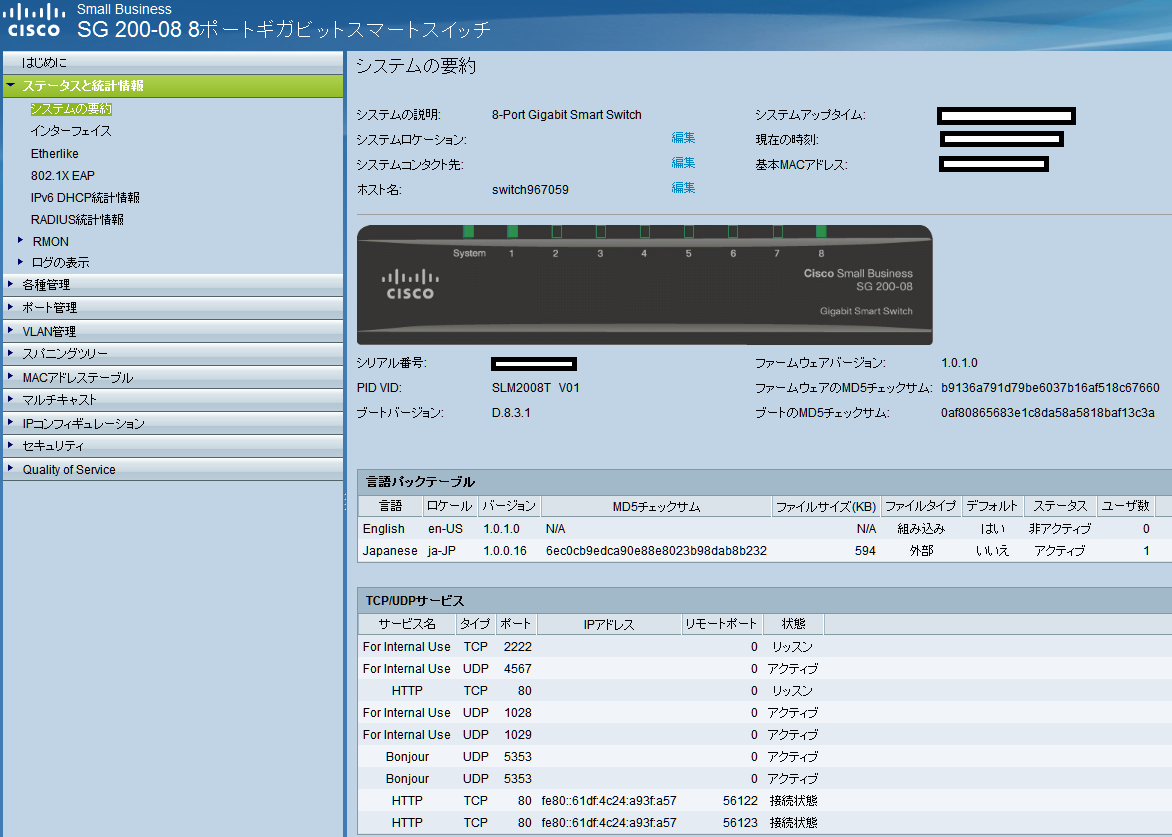The height and width of the screenshot is (837, 1172).
Task: Select システムの要約 in the tree
Action: click(x=71, y=109)
